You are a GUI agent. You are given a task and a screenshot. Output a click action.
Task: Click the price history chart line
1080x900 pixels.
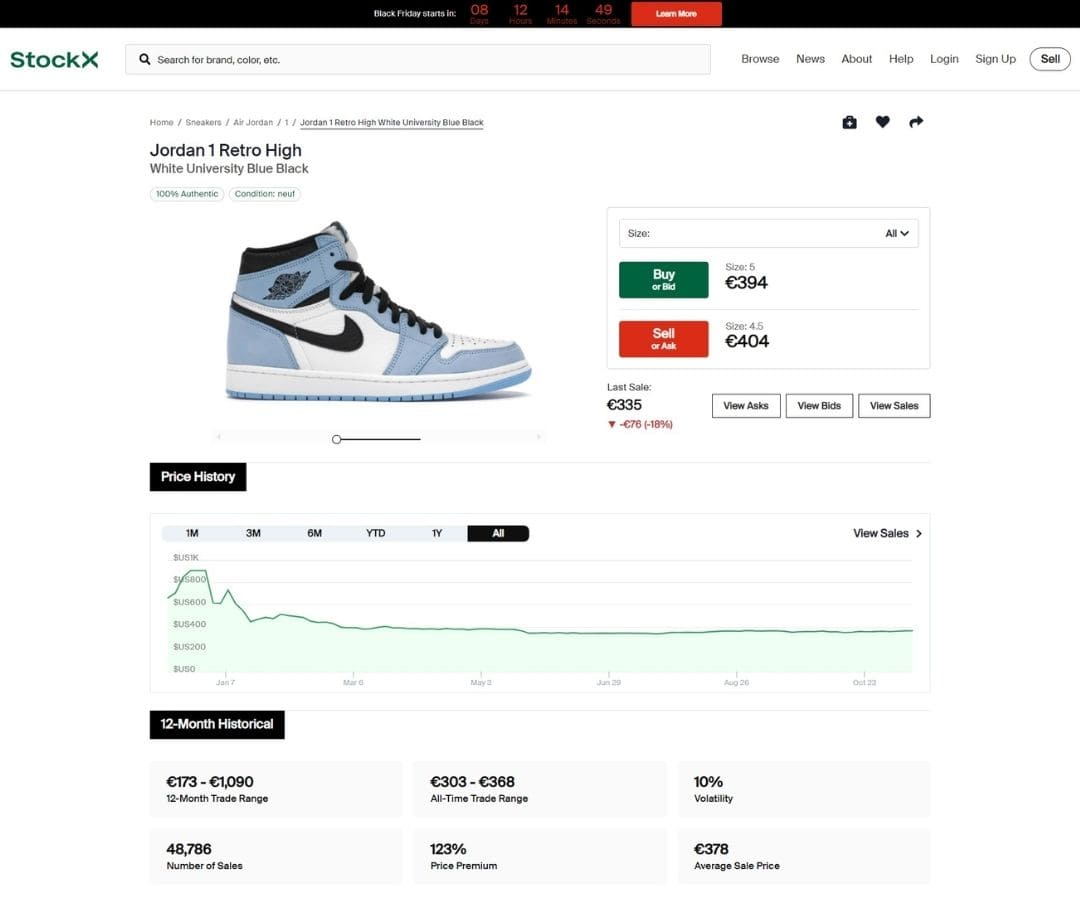[541, 632]
